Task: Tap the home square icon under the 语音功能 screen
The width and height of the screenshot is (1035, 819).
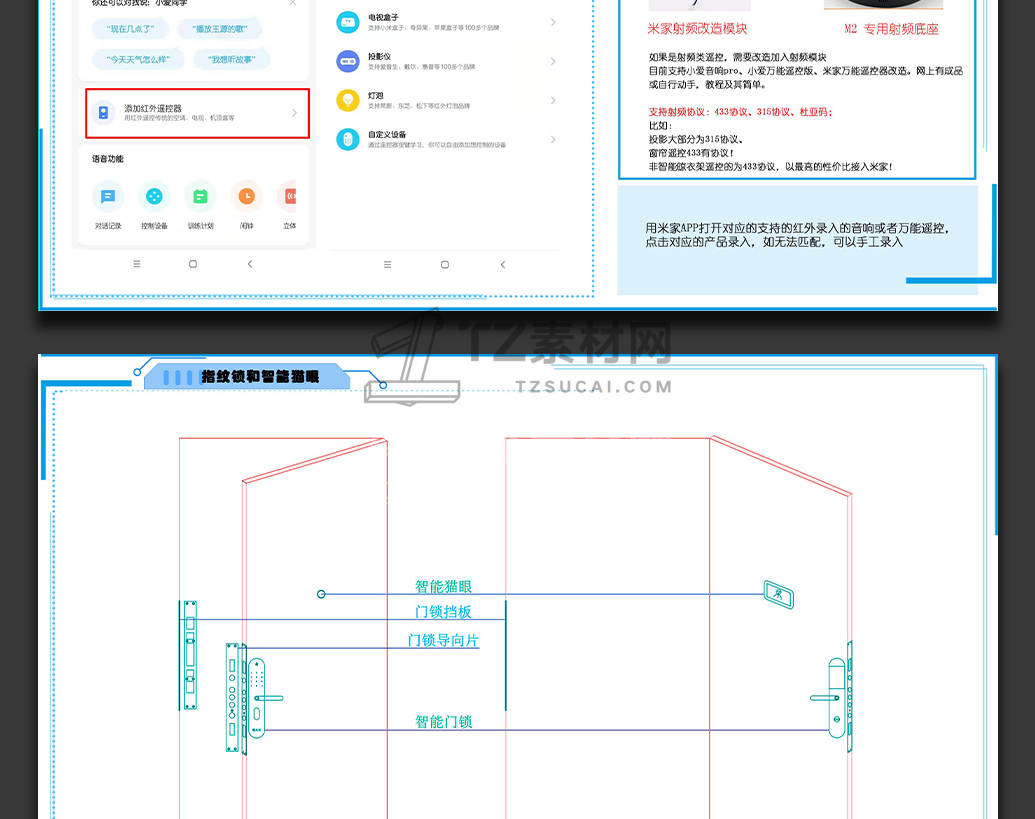Action: pos(193,264)
